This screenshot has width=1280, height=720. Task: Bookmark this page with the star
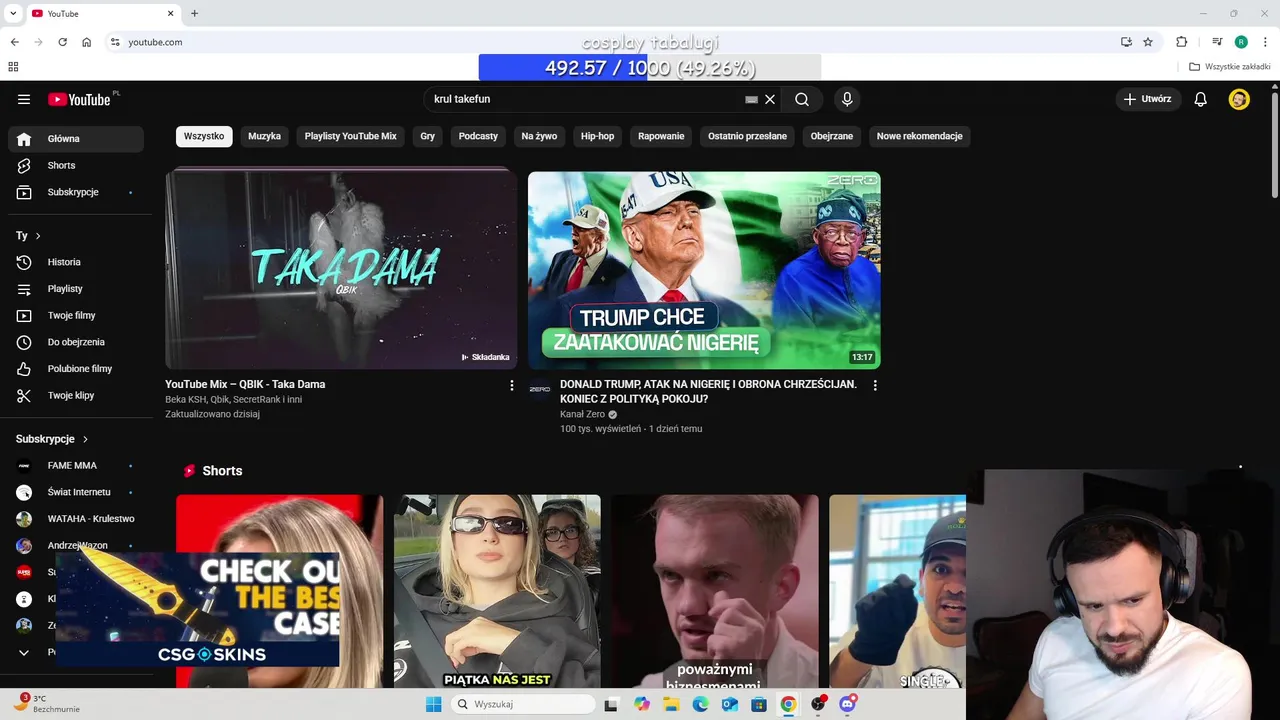click(1148, 42)
